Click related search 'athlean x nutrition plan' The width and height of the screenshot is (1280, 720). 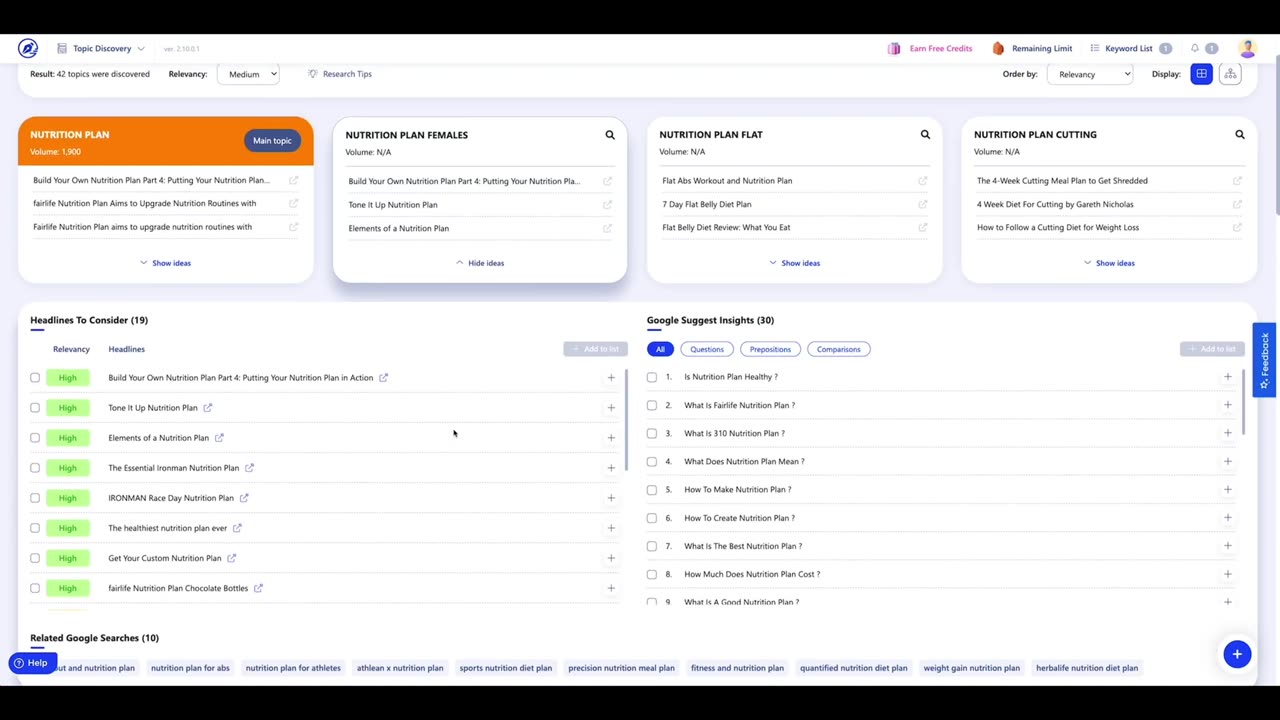point(400,668)
